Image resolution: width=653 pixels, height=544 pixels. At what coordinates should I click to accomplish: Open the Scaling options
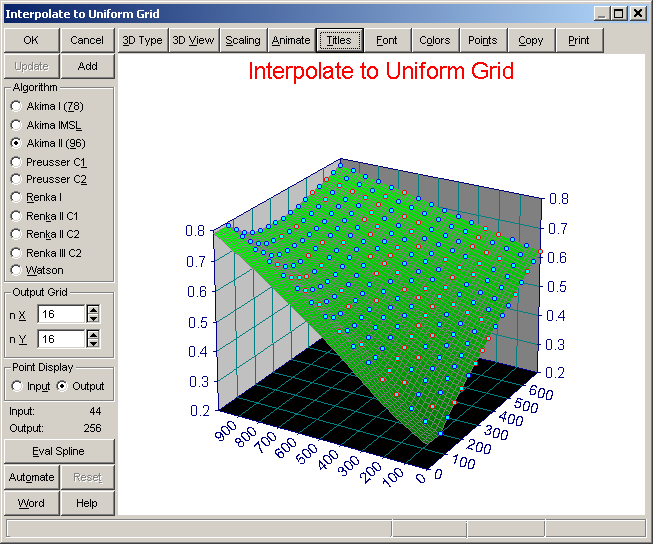click(x=243, y=40)
